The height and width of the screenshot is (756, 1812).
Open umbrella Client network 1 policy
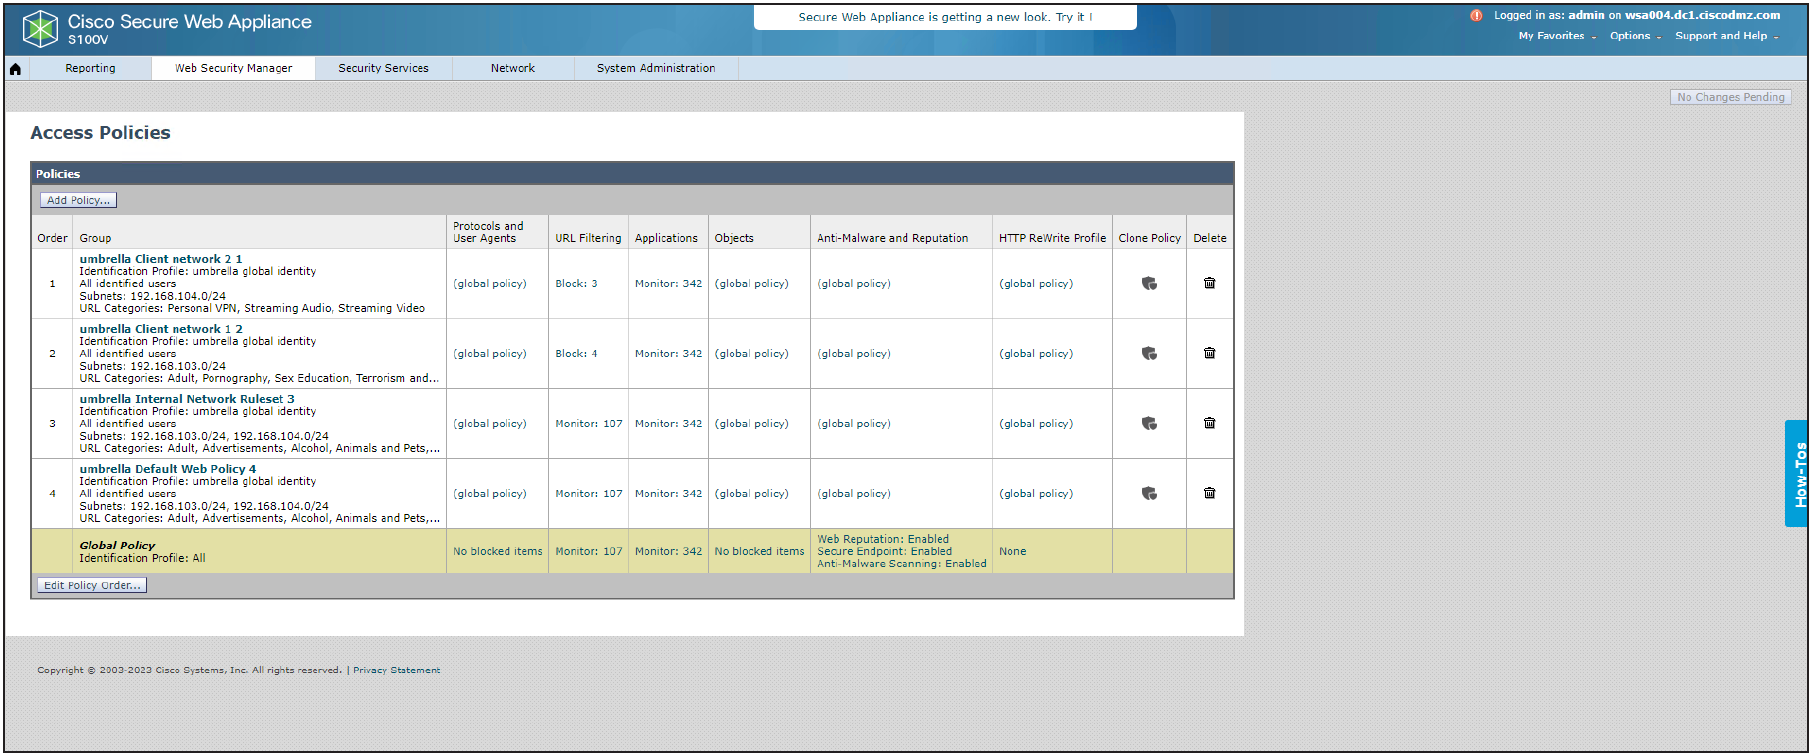[x=161, y=329]
